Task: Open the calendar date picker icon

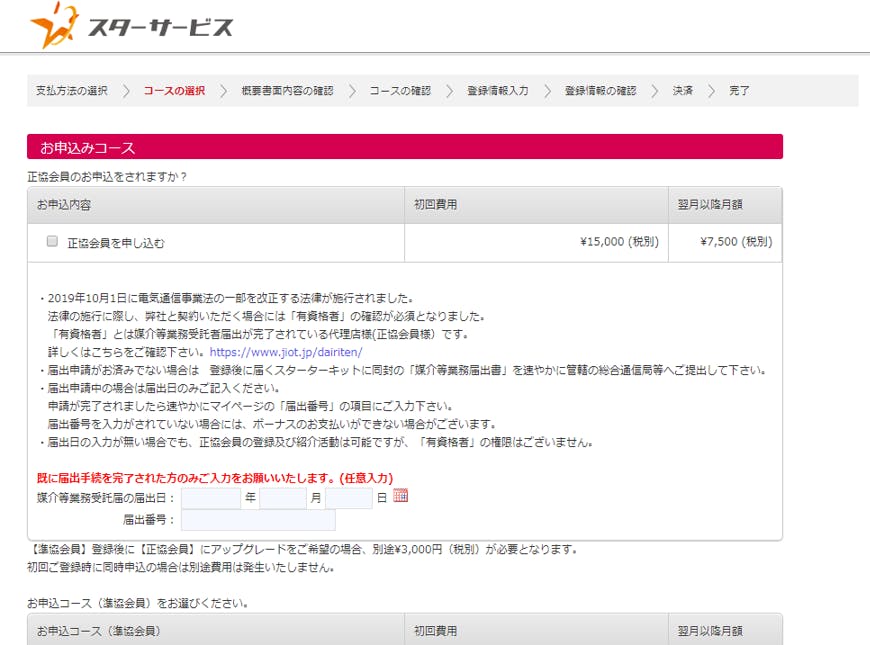Action: (x=401, y=496)
